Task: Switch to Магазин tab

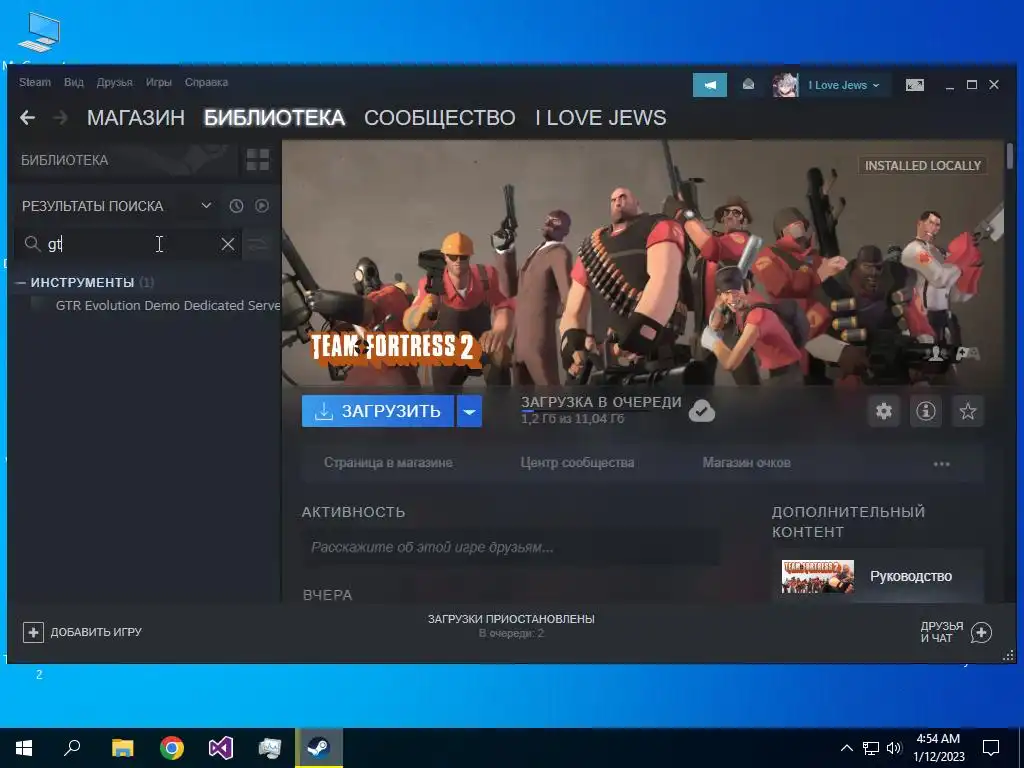Action: click(x=136, y=118)
